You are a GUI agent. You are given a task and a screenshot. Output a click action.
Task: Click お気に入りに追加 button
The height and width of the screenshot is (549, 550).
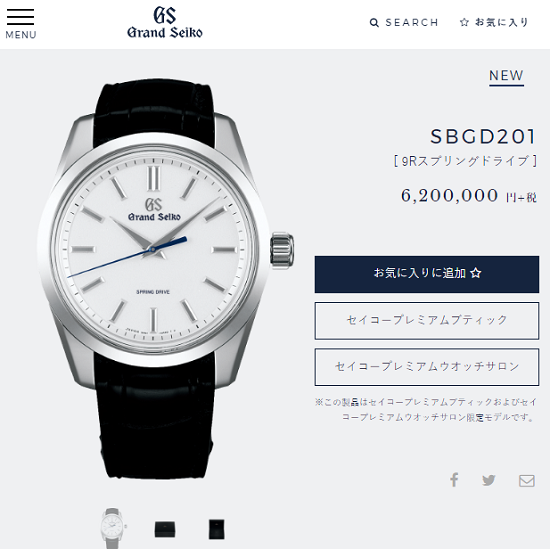tap(427, 274)
